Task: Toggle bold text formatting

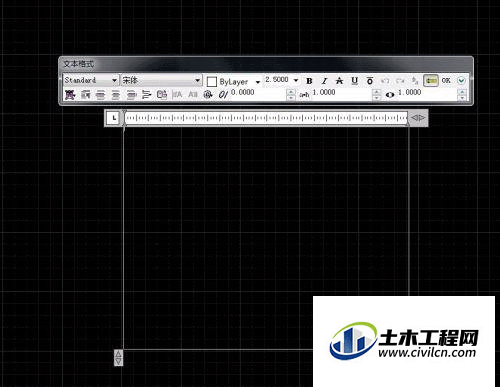Action: (x=309, y=81)
